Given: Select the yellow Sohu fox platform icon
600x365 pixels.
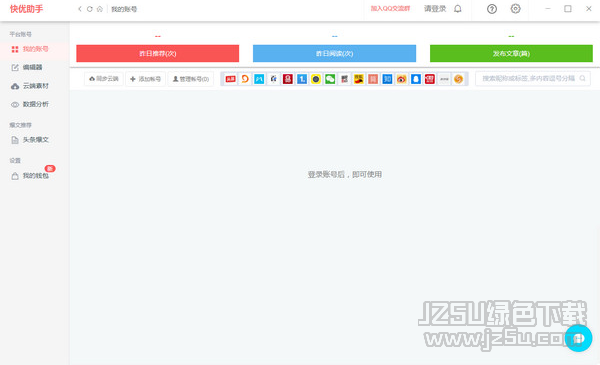Looking at the screenshot, I should pyautogui.click(x=359, y=79).
